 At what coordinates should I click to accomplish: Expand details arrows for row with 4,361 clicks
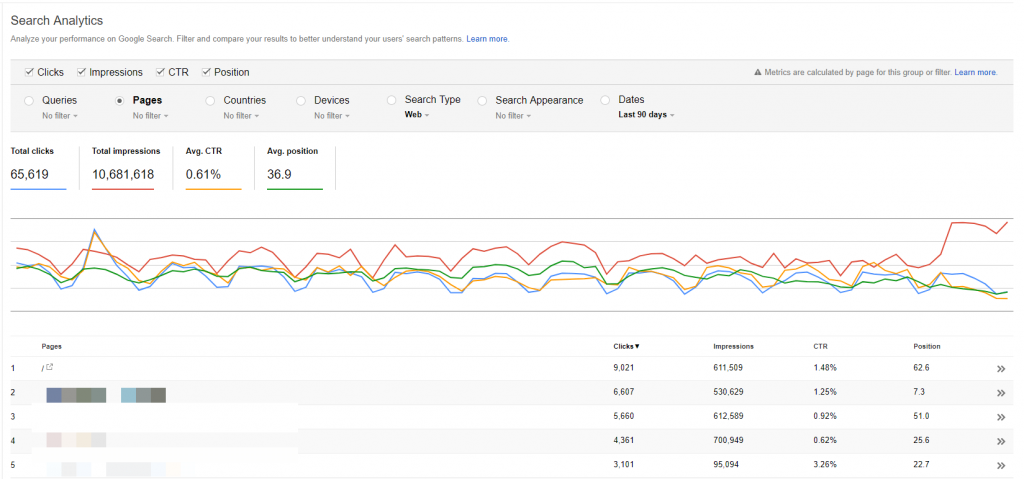(x=1000, y=442)
